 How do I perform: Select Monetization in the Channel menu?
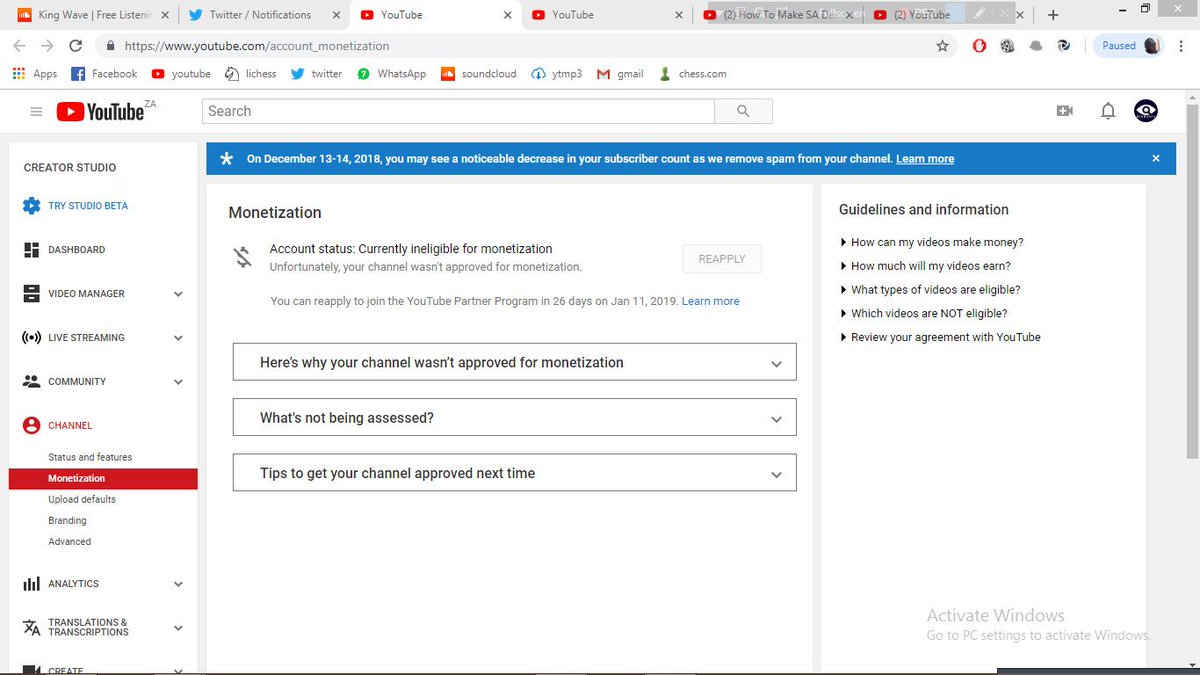tap(103, 478)
